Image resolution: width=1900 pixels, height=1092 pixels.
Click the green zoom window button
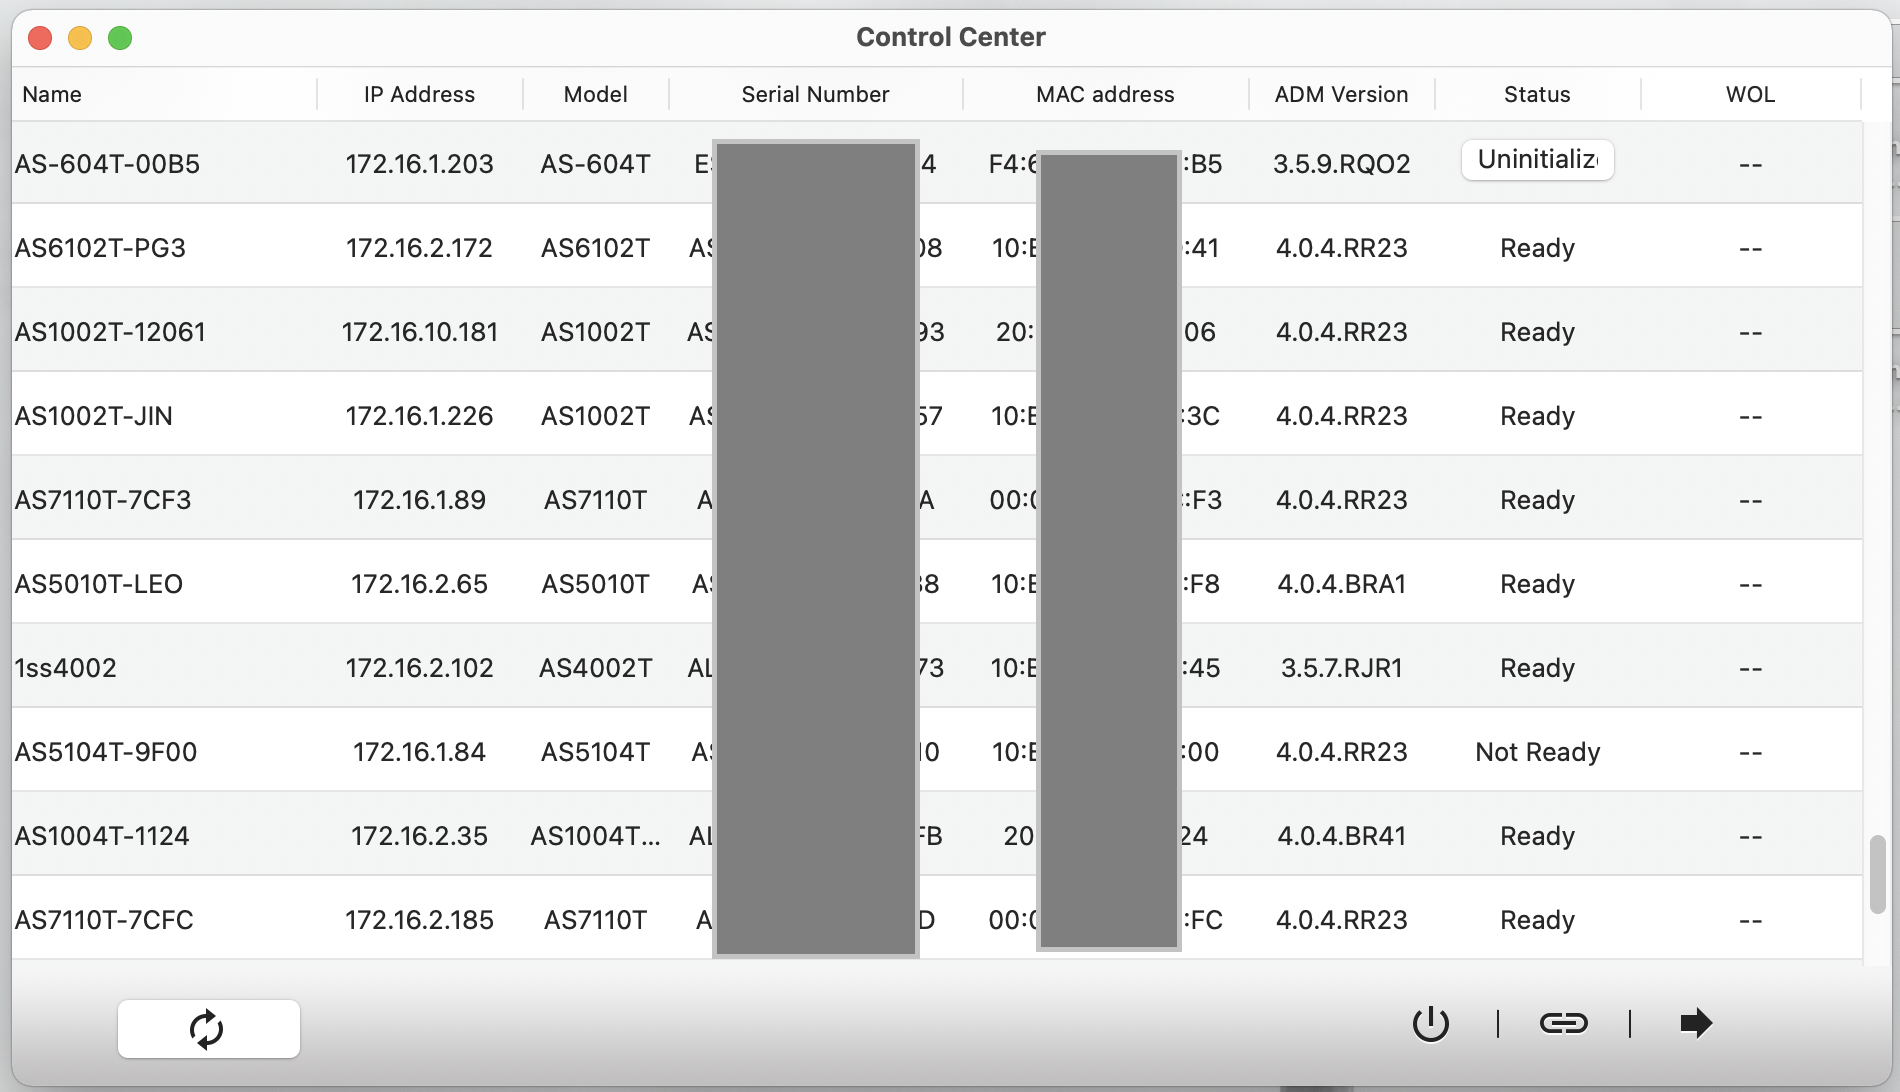point(120,38)
